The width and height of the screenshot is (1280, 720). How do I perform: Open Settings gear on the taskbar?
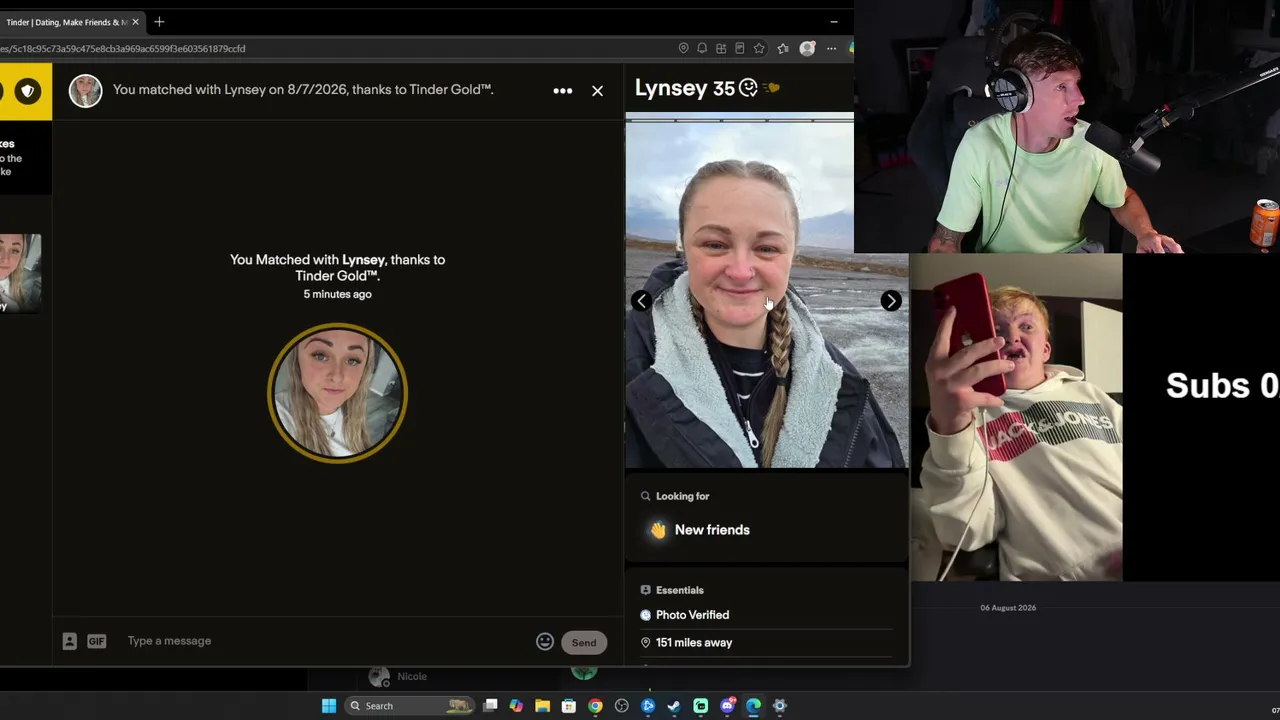tap(780, 706)
